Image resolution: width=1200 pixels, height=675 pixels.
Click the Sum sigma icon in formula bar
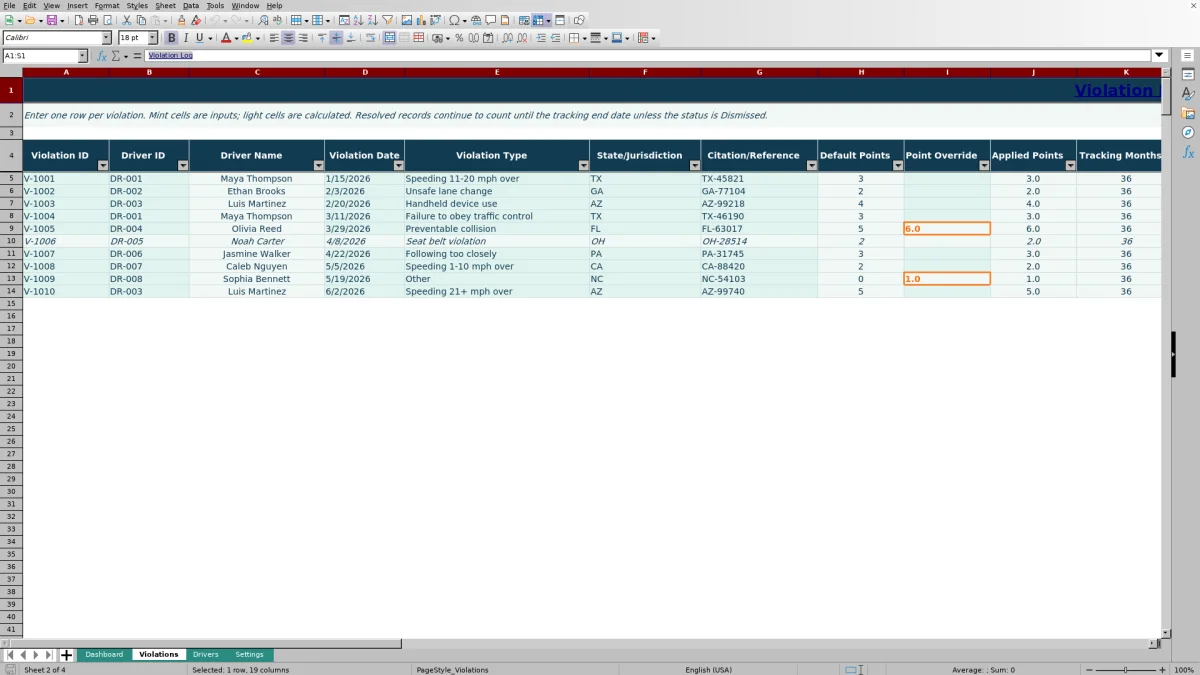point(115,56)
